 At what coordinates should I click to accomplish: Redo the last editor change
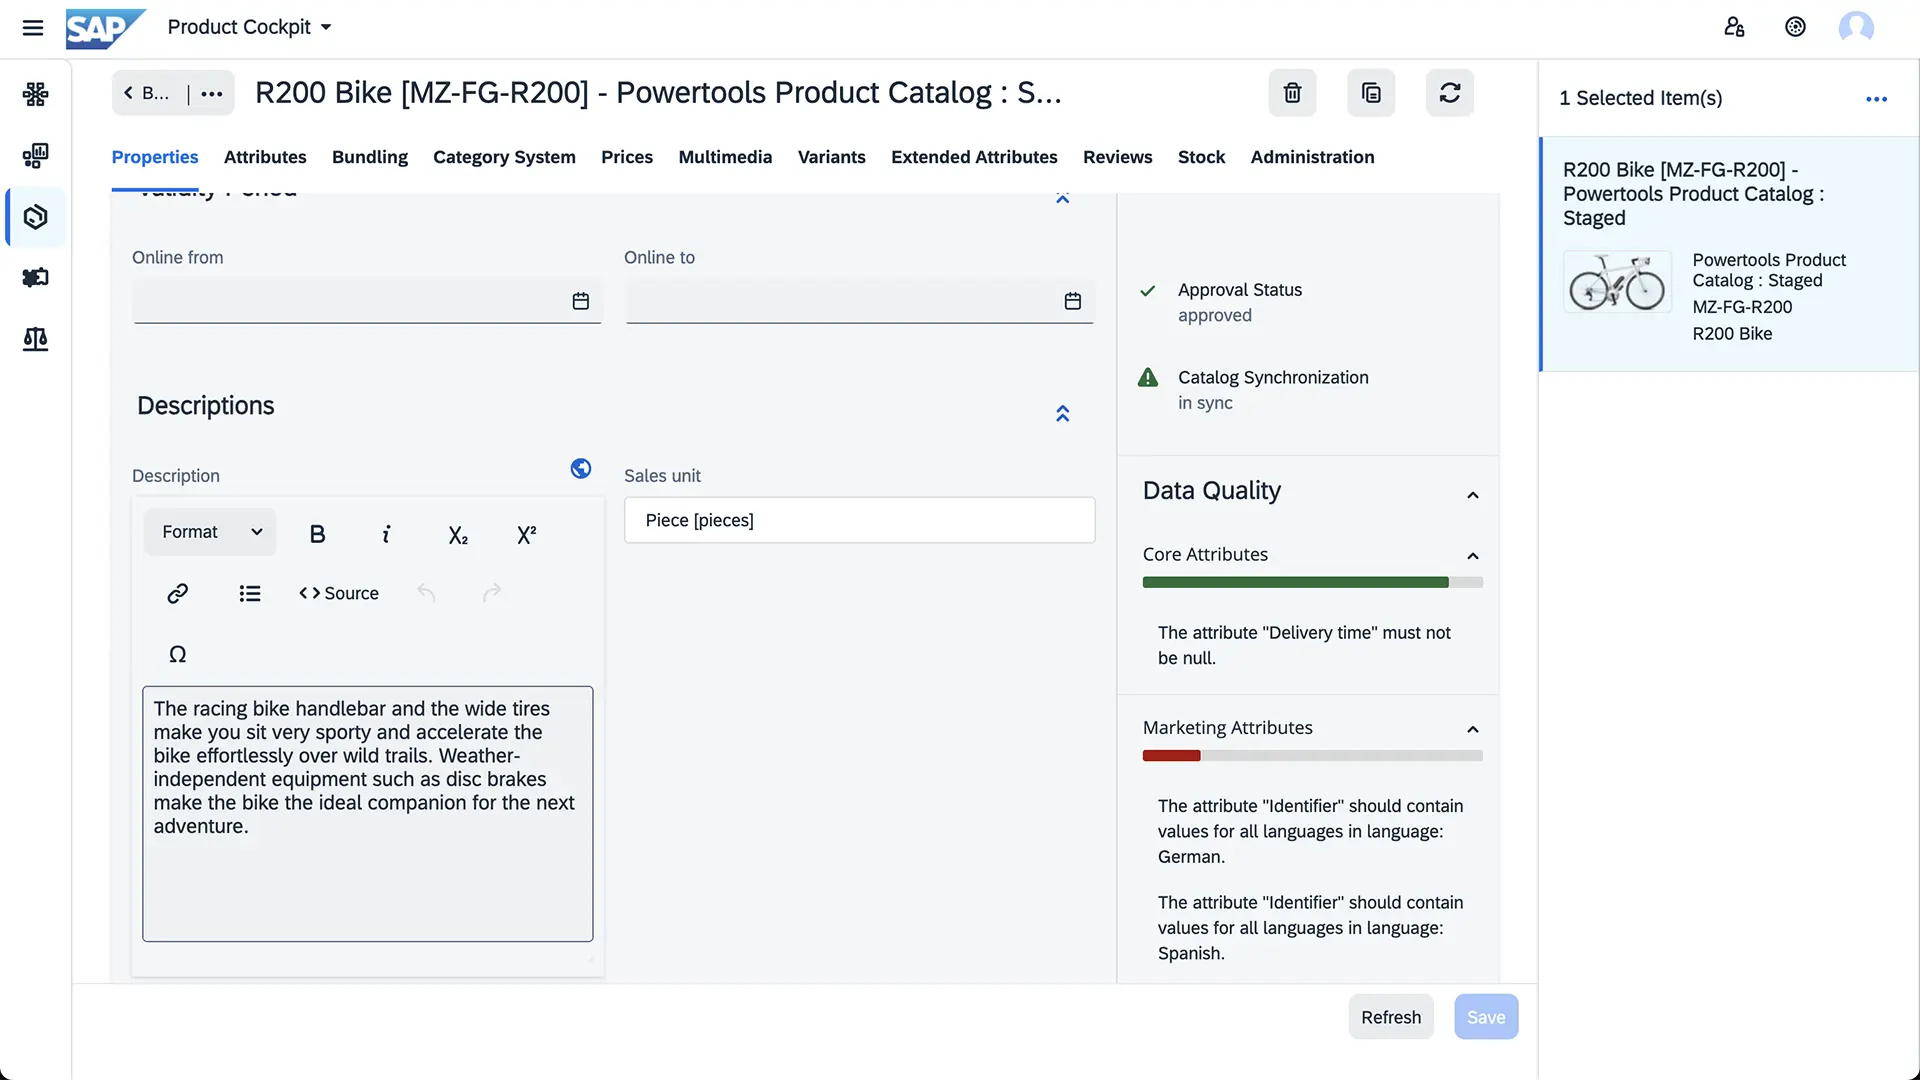coord(492,593)
